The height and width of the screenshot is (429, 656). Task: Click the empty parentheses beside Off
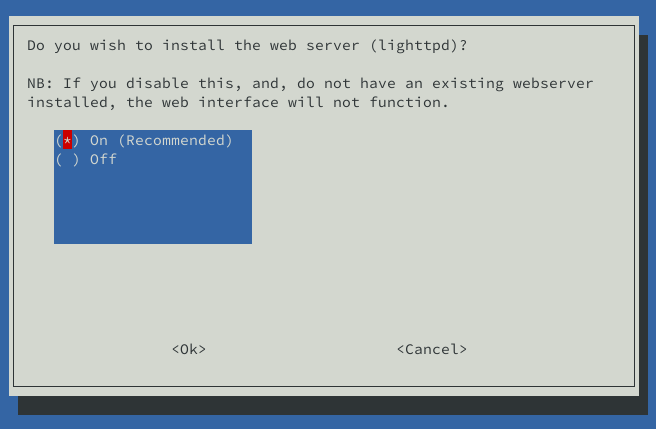coord(67,160)
